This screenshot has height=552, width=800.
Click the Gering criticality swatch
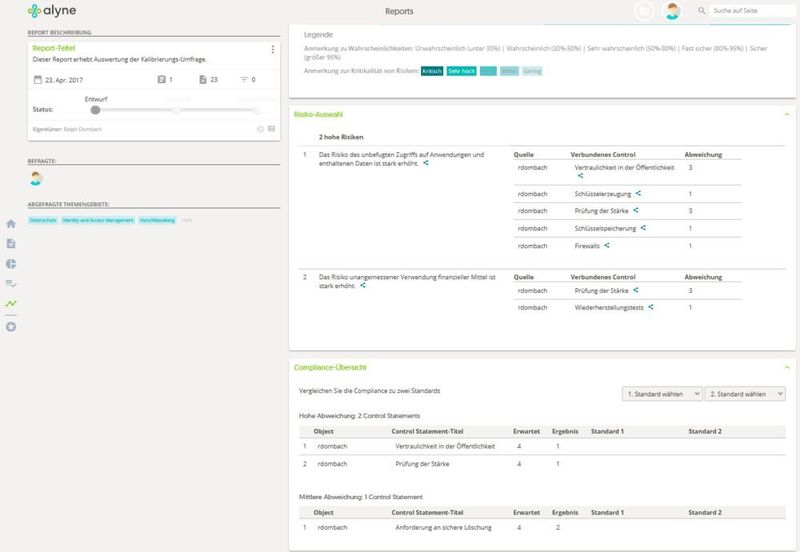pos(532,71)
